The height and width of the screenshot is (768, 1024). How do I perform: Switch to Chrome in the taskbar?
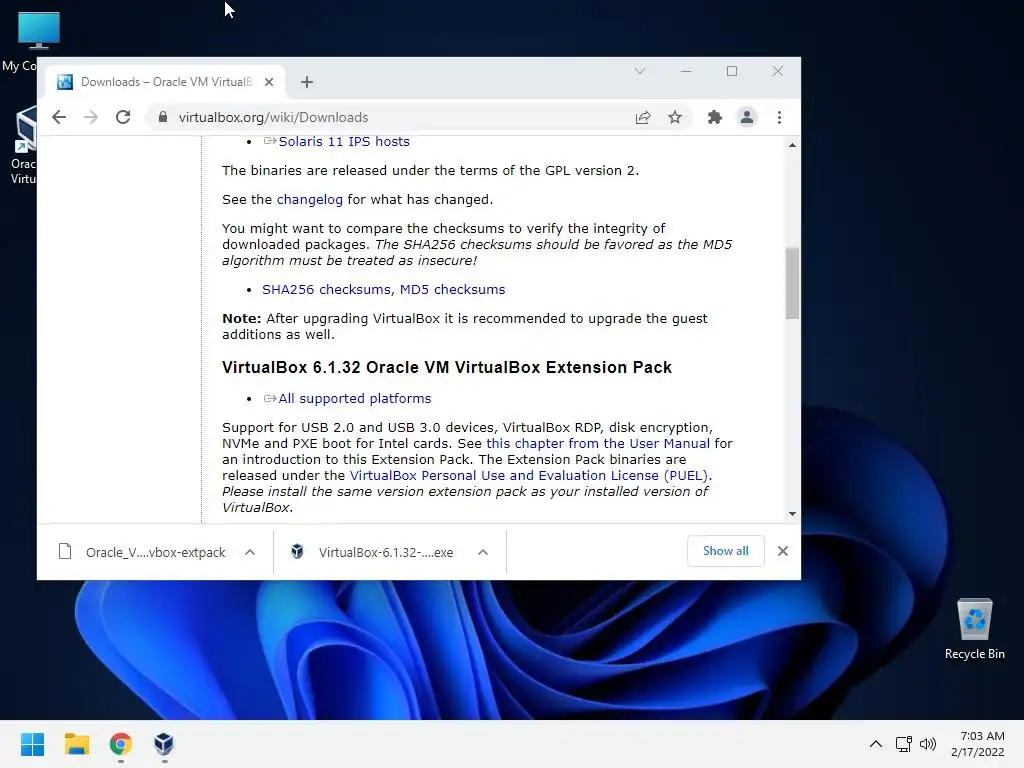point(121,744)
